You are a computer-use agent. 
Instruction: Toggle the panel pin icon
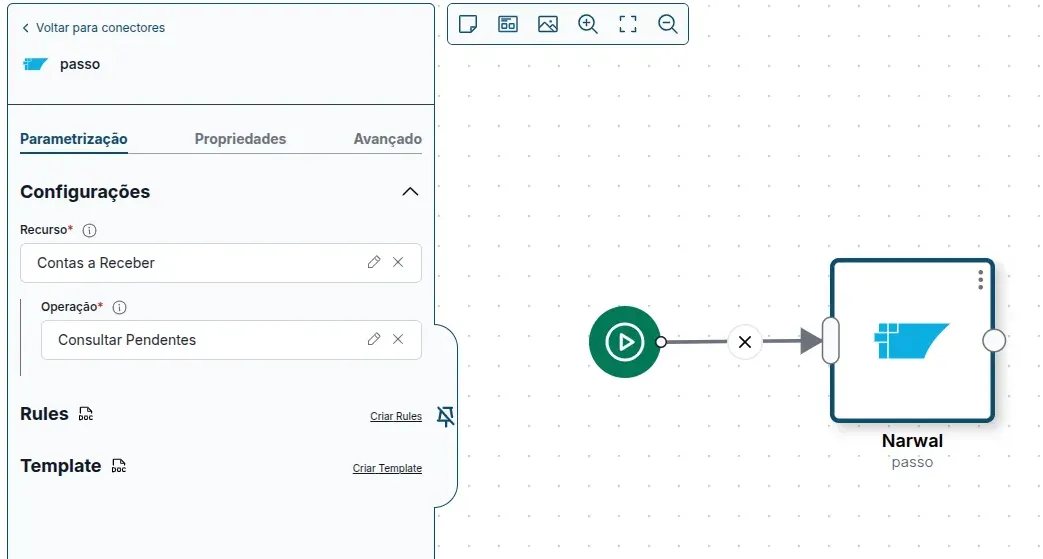point(445,417)
